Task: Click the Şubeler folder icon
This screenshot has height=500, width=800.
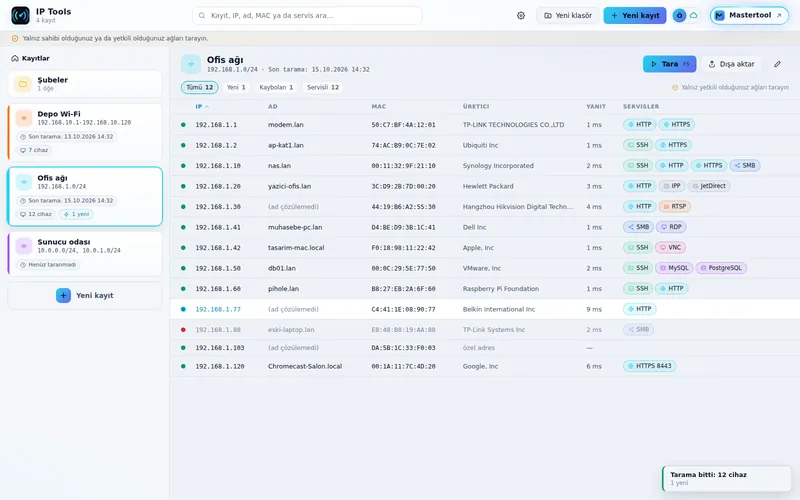Action: tap(22, 84)
